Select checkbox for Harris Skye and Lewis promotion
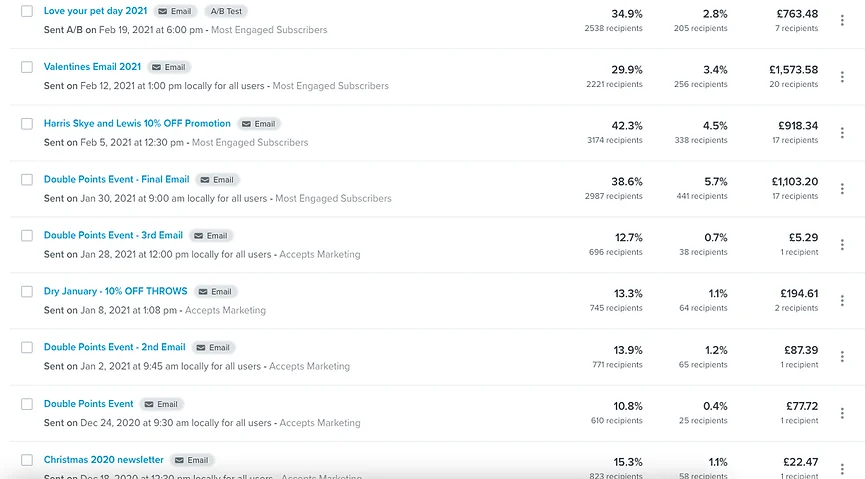The height and width of the screenshot is (479, 865). tap(27, 124)
